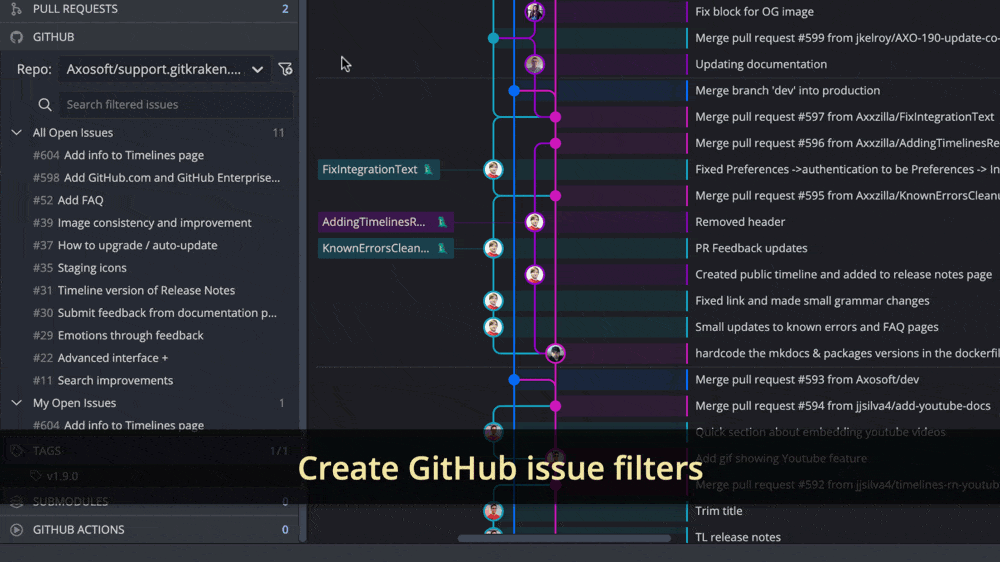Click the remote icon on FixIntegrationText label
Image resolution: width=1000 pixels, height=562 pixels.
[429, 170]
